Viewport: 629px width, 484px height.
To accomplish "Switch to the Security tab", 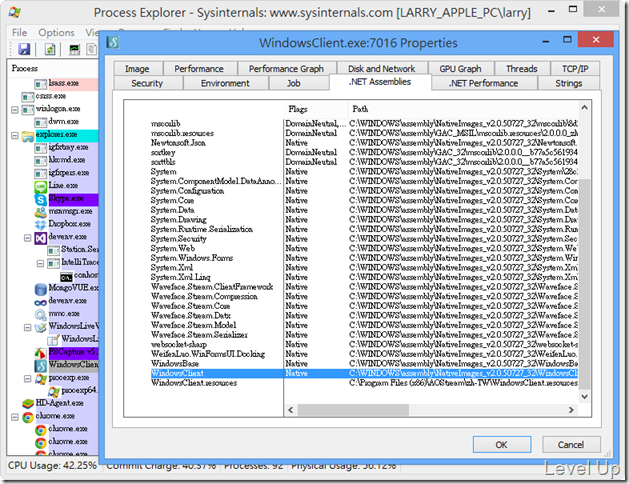I will pos(147,83).
